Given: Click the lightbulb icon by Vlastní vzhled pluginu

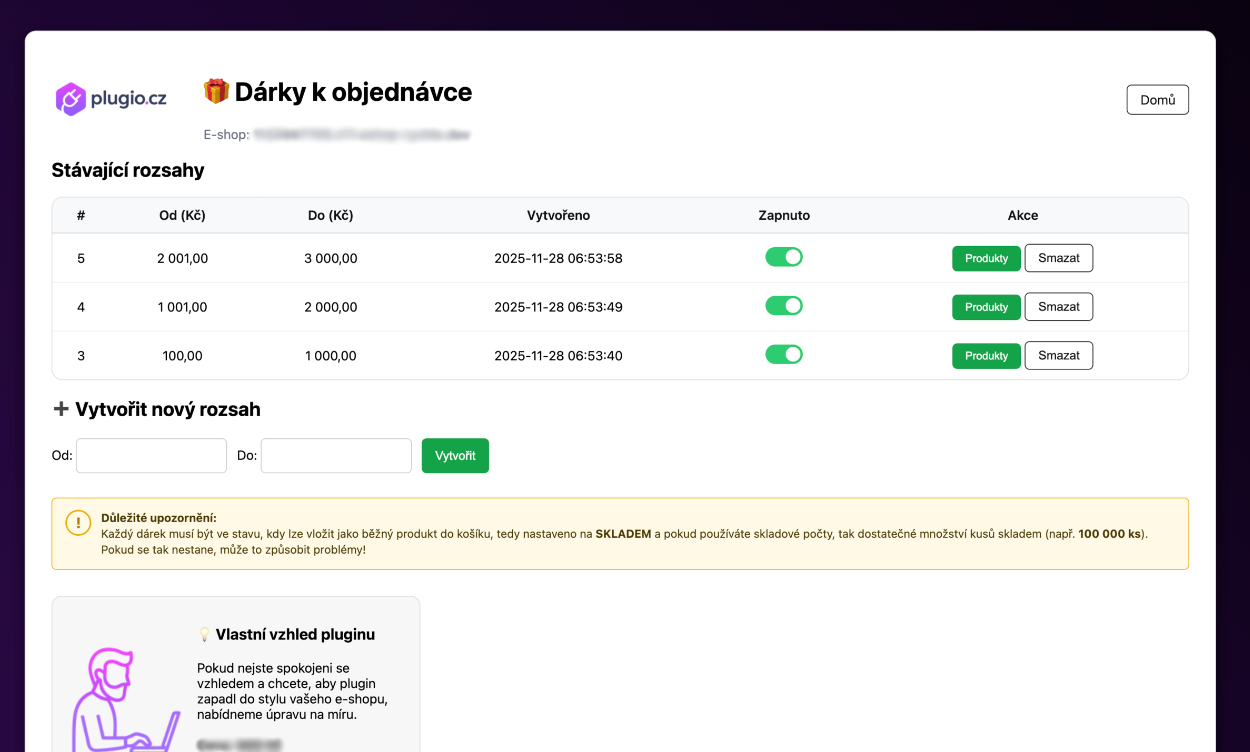Looking at the screenshot, I should pyautogui.click(x=205, y=635).
